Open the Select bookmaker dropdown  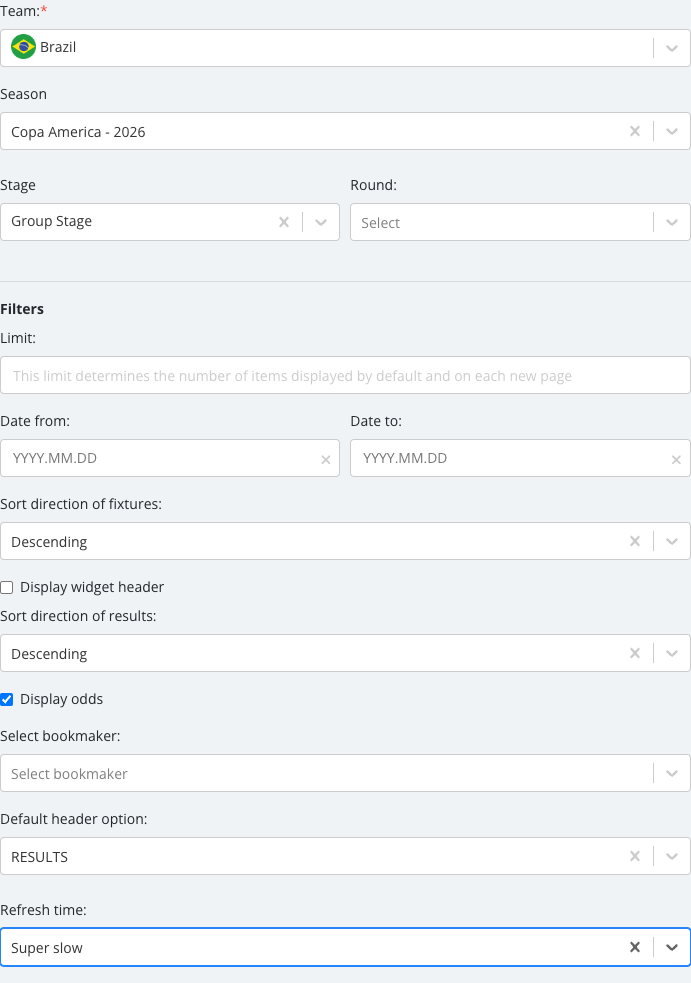coord(345,773)
